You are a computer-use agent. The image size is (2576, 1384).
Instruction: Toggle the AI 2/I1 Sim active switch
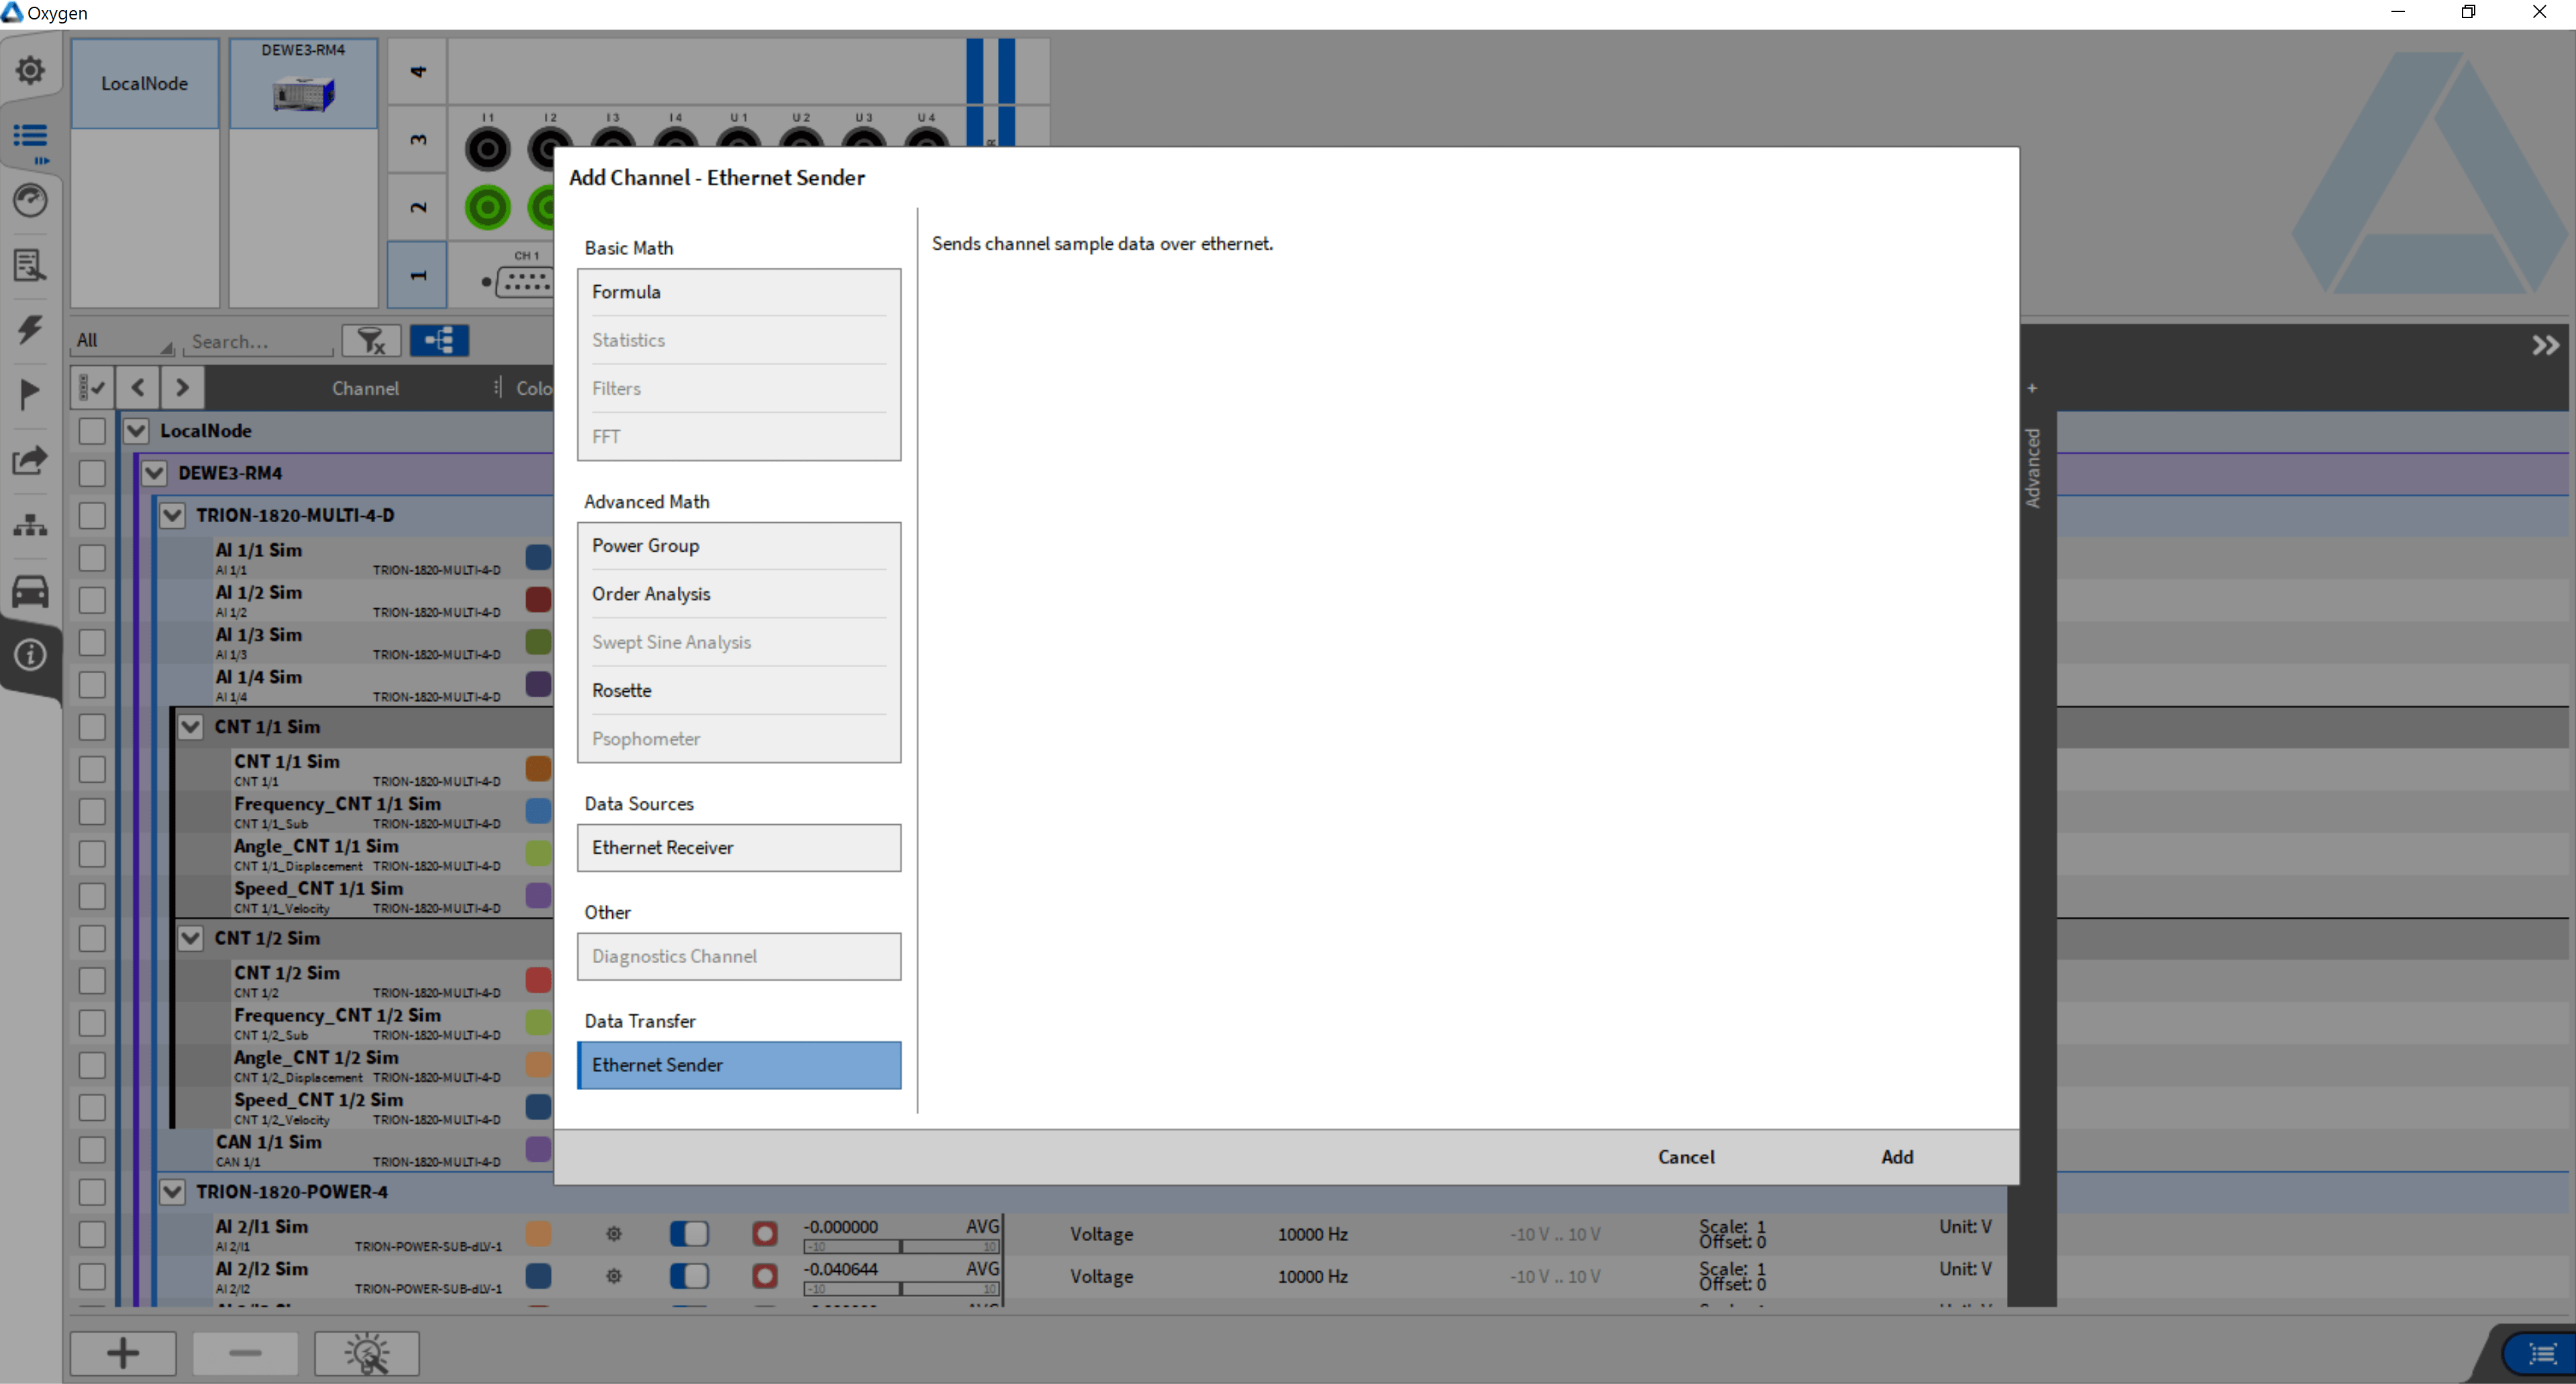coord(689,1234)
